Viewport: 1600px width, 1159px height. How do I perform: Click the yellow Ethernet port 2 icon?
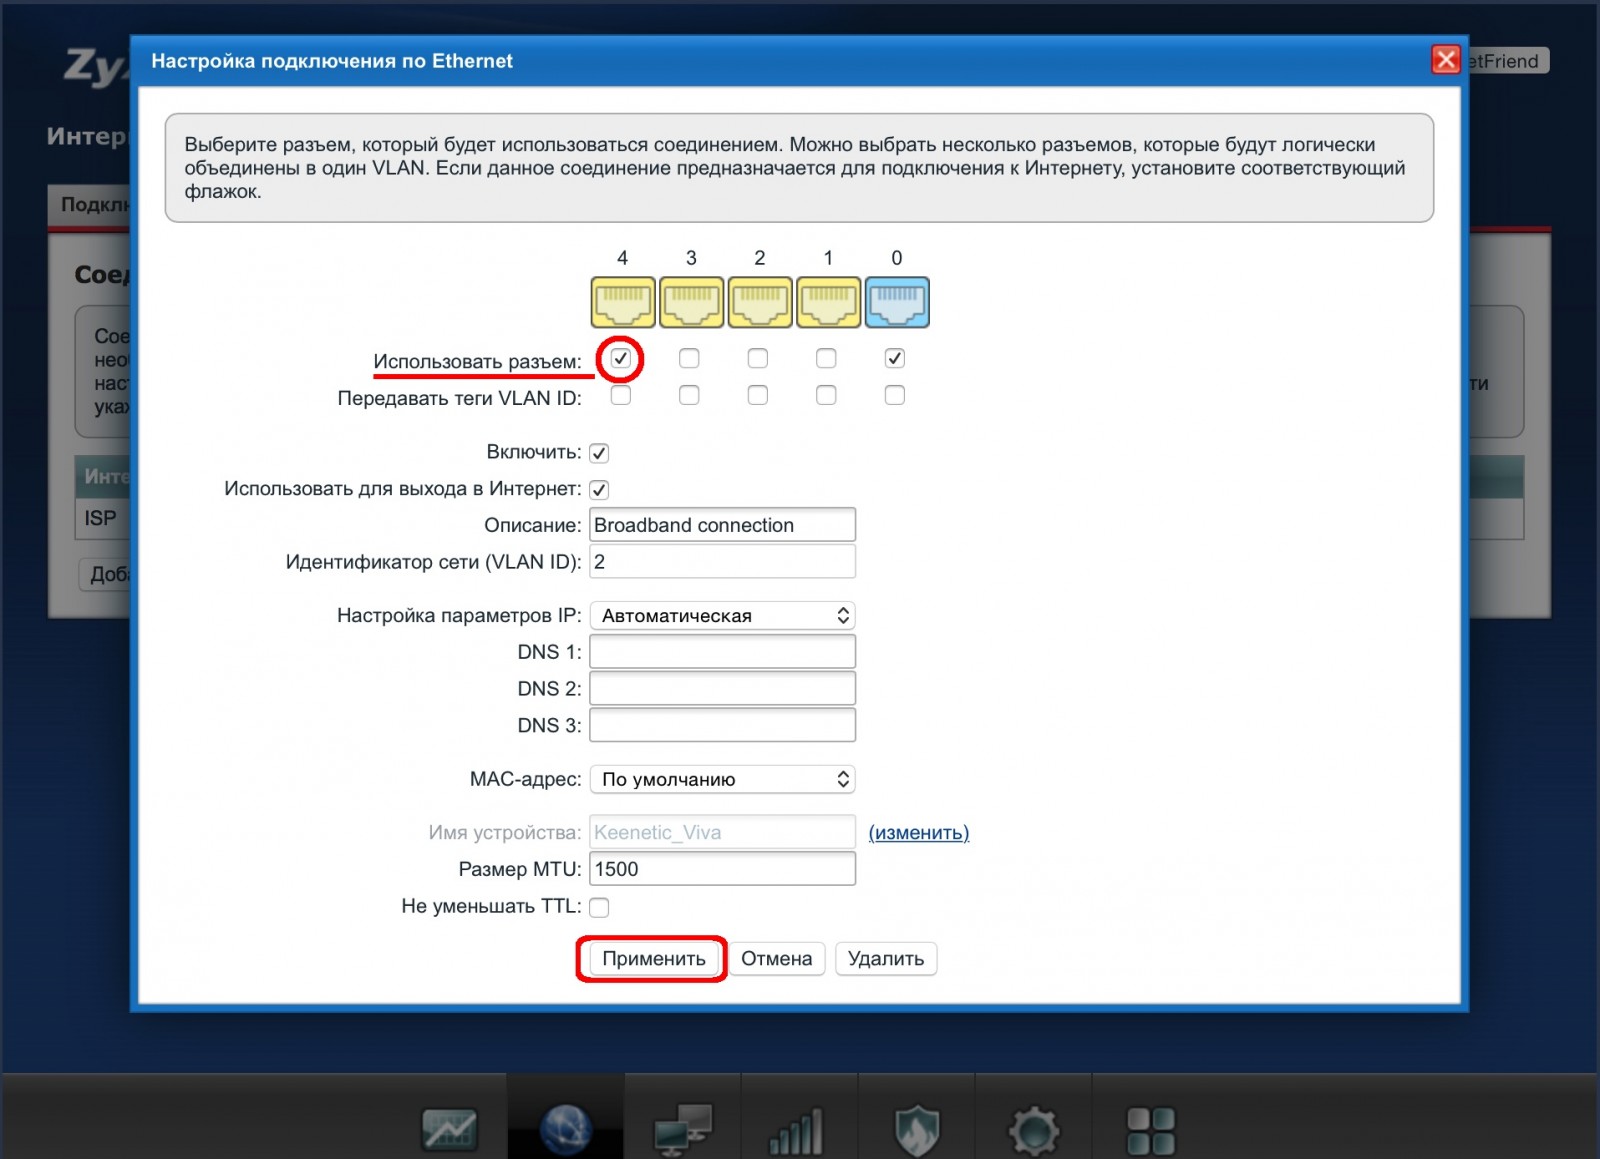760,302
